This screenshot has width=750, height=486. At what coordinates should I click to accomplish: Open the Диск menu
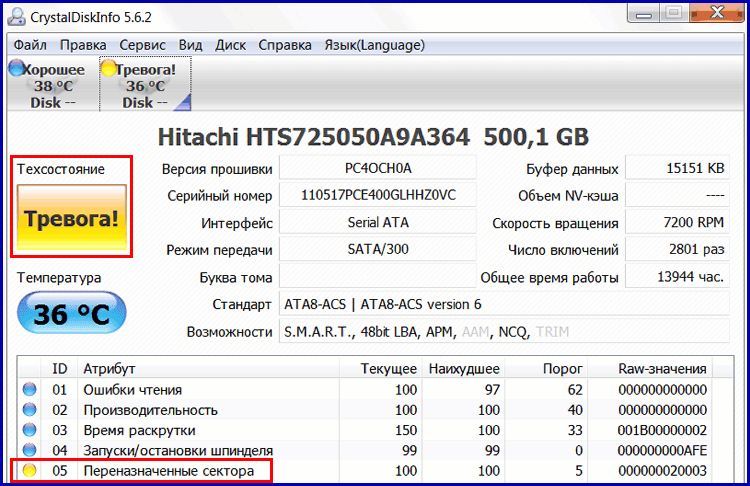tap(230, 45)
